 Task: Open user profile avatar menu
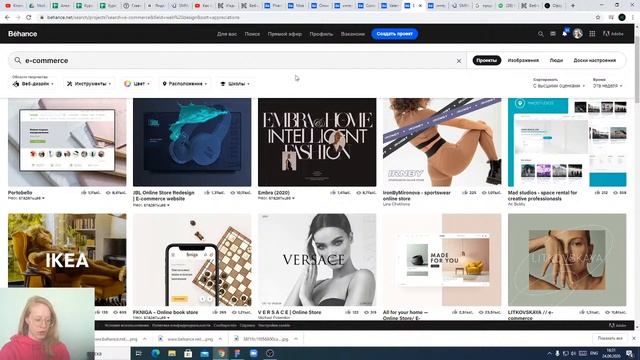(x=578, y=34)
